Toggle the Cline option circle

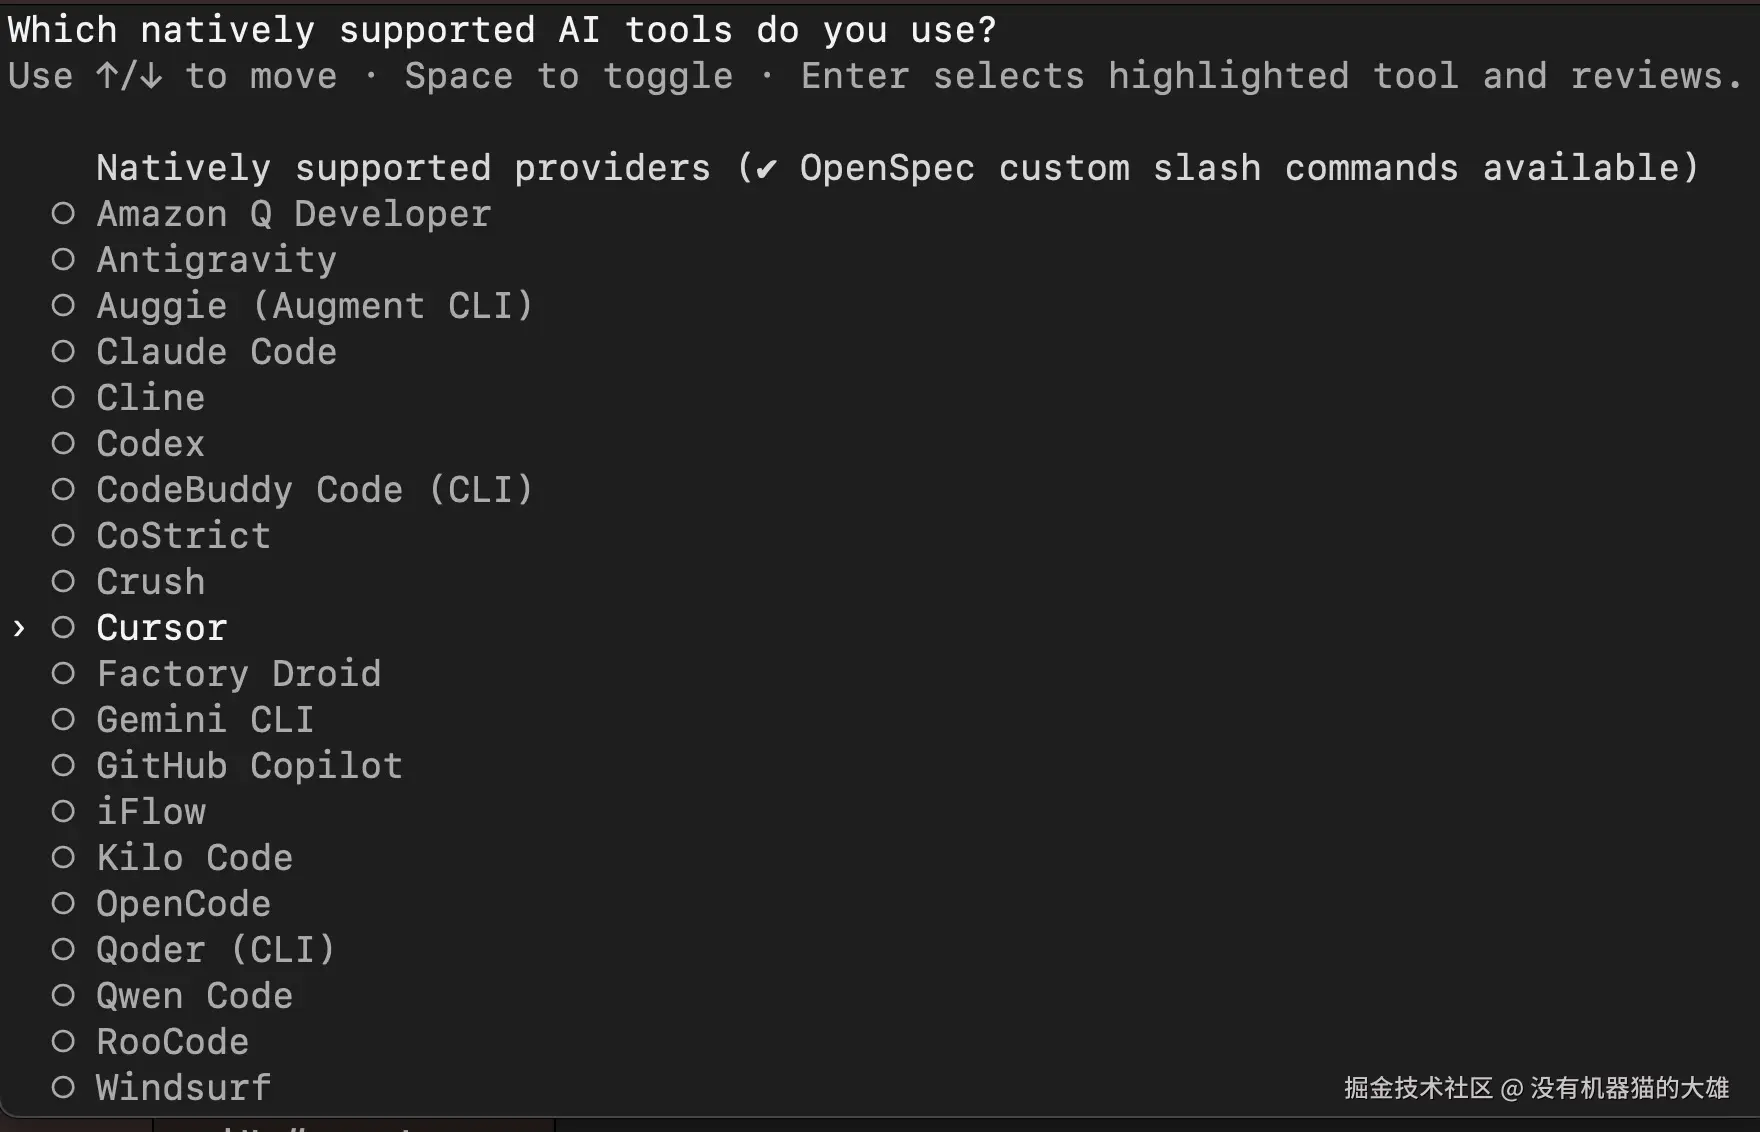pyautogui.click(x=63, y=398)
